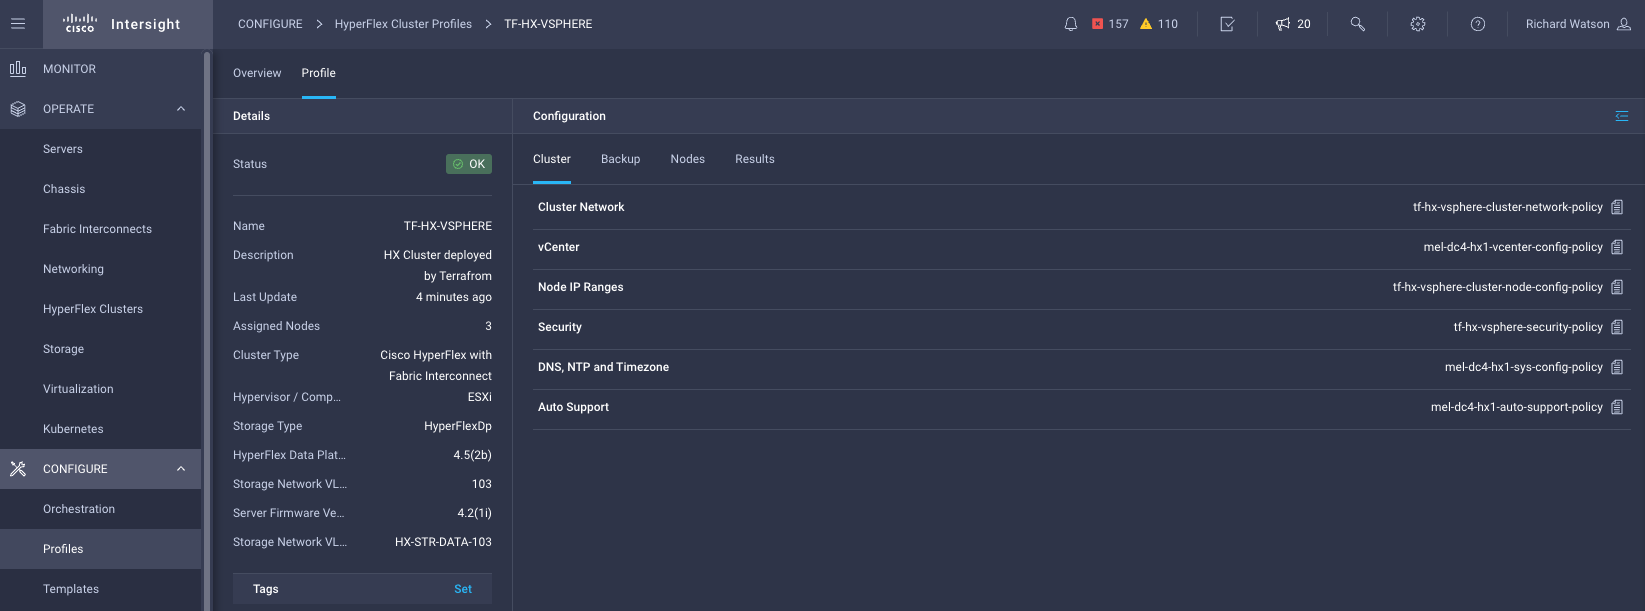1645x611 pixels.
Task: Click the mel-dc4-hx1-sys-config-policy name
Action: [1524, 367]
